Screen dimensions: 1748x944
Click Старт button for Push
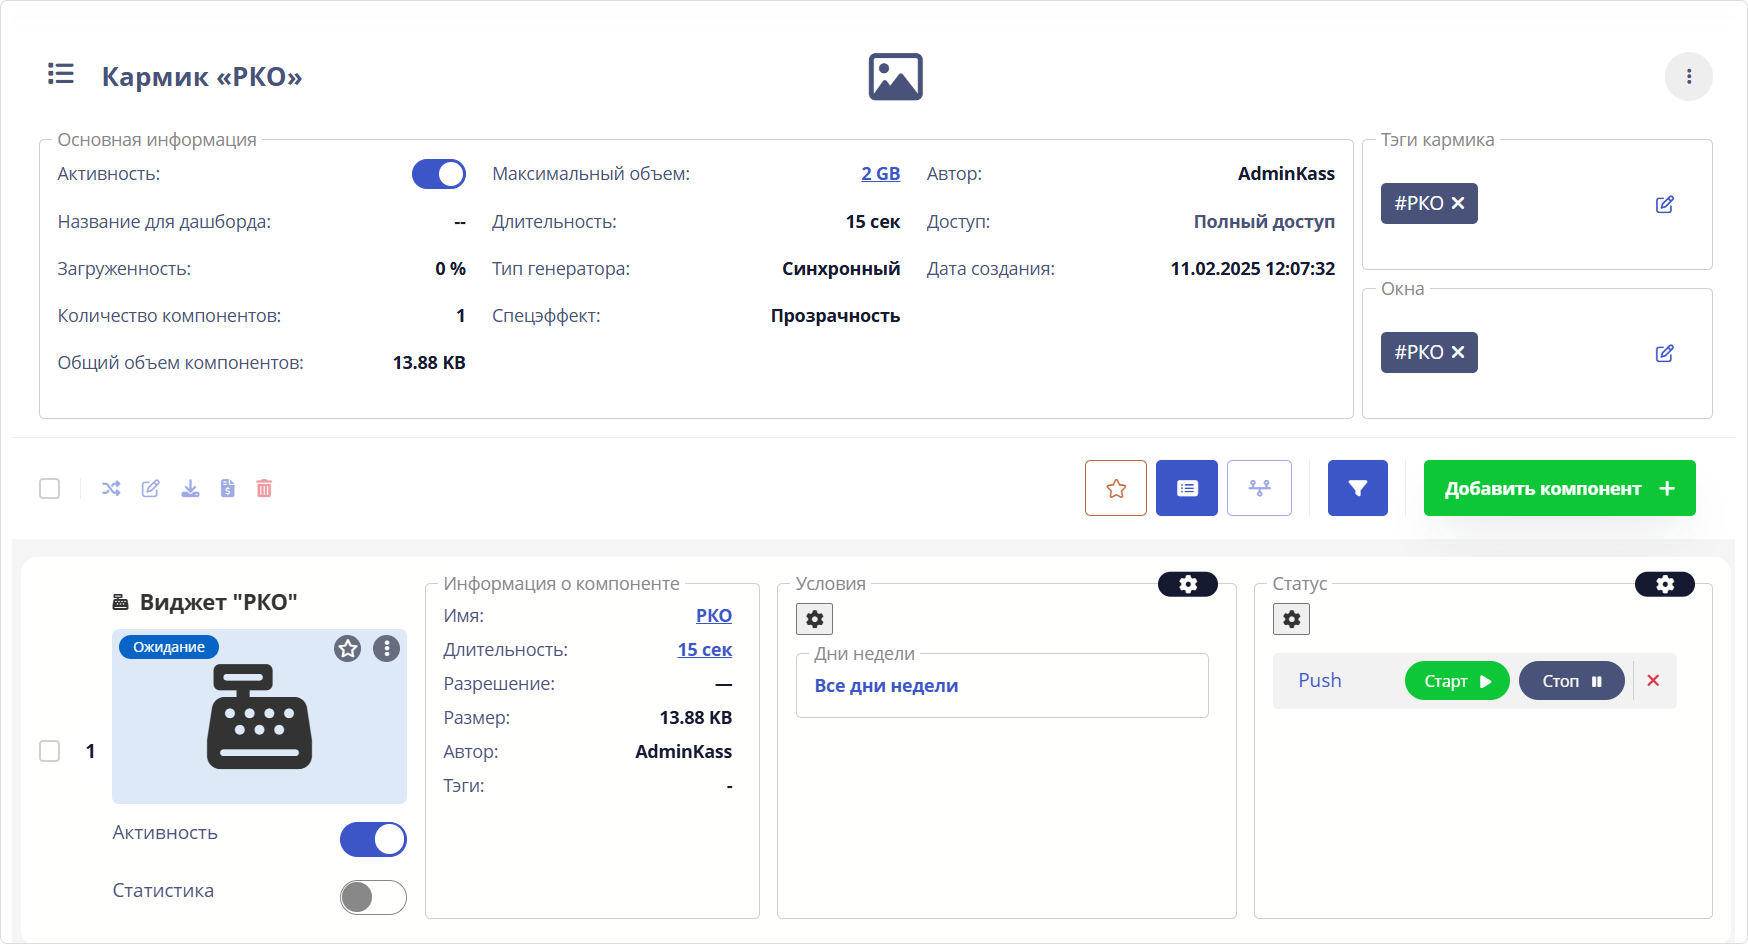1457,681
